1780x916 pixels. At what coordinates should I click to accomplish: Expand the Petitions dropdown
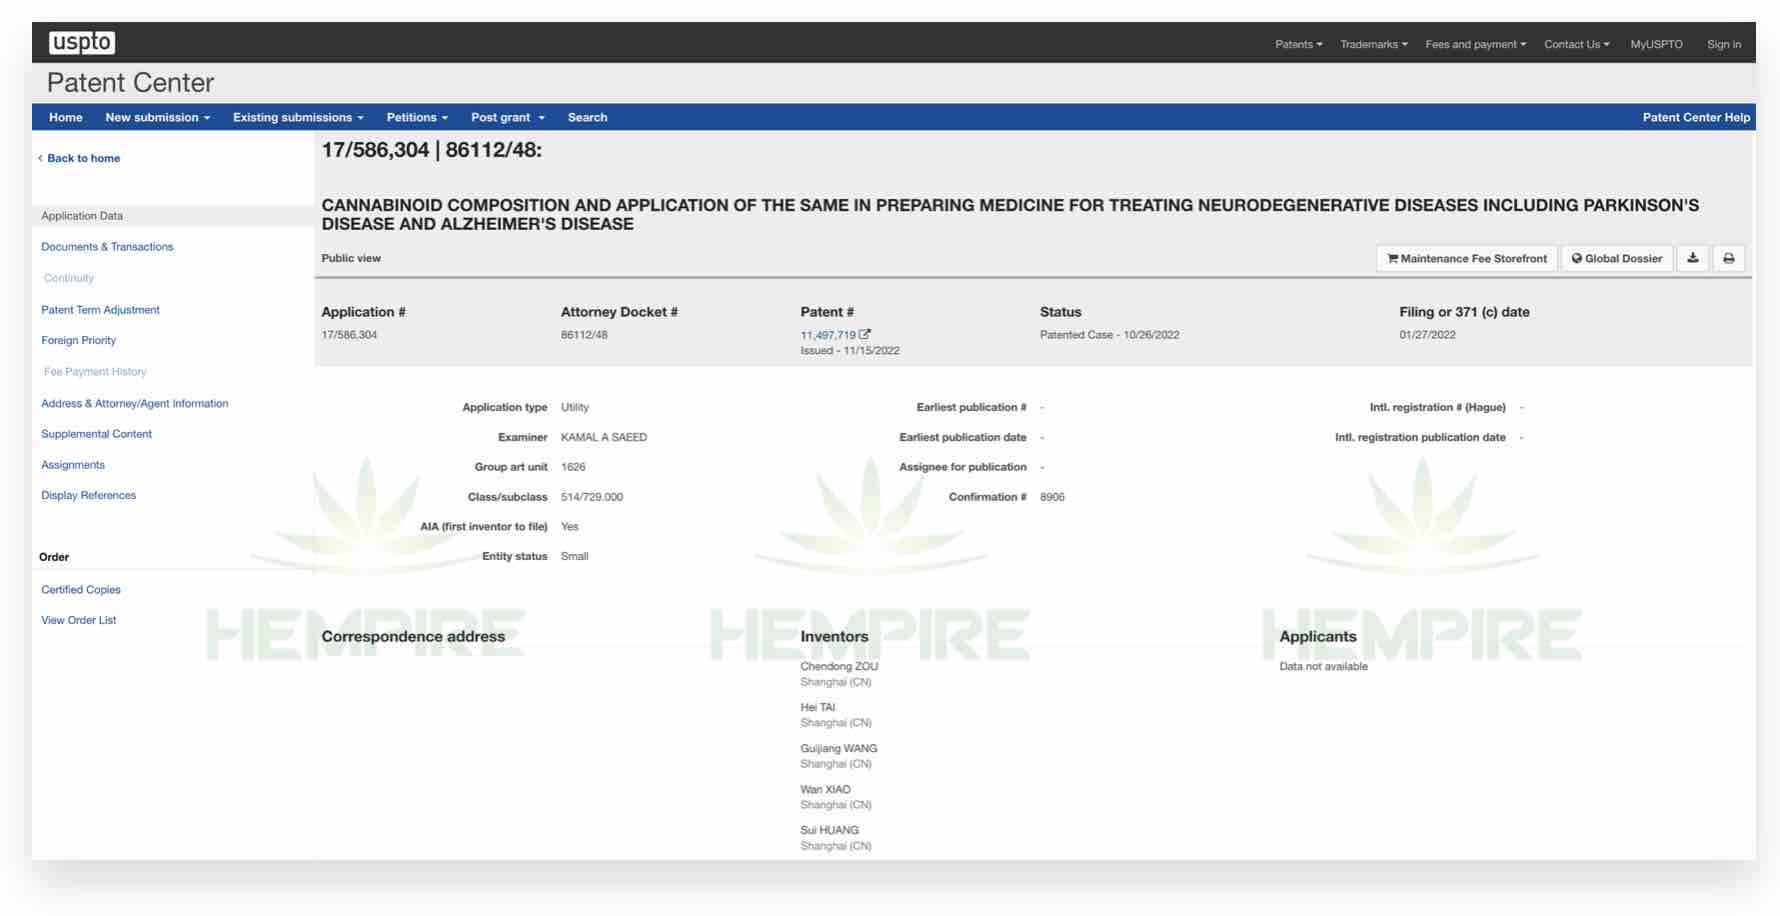coord(417,117)
